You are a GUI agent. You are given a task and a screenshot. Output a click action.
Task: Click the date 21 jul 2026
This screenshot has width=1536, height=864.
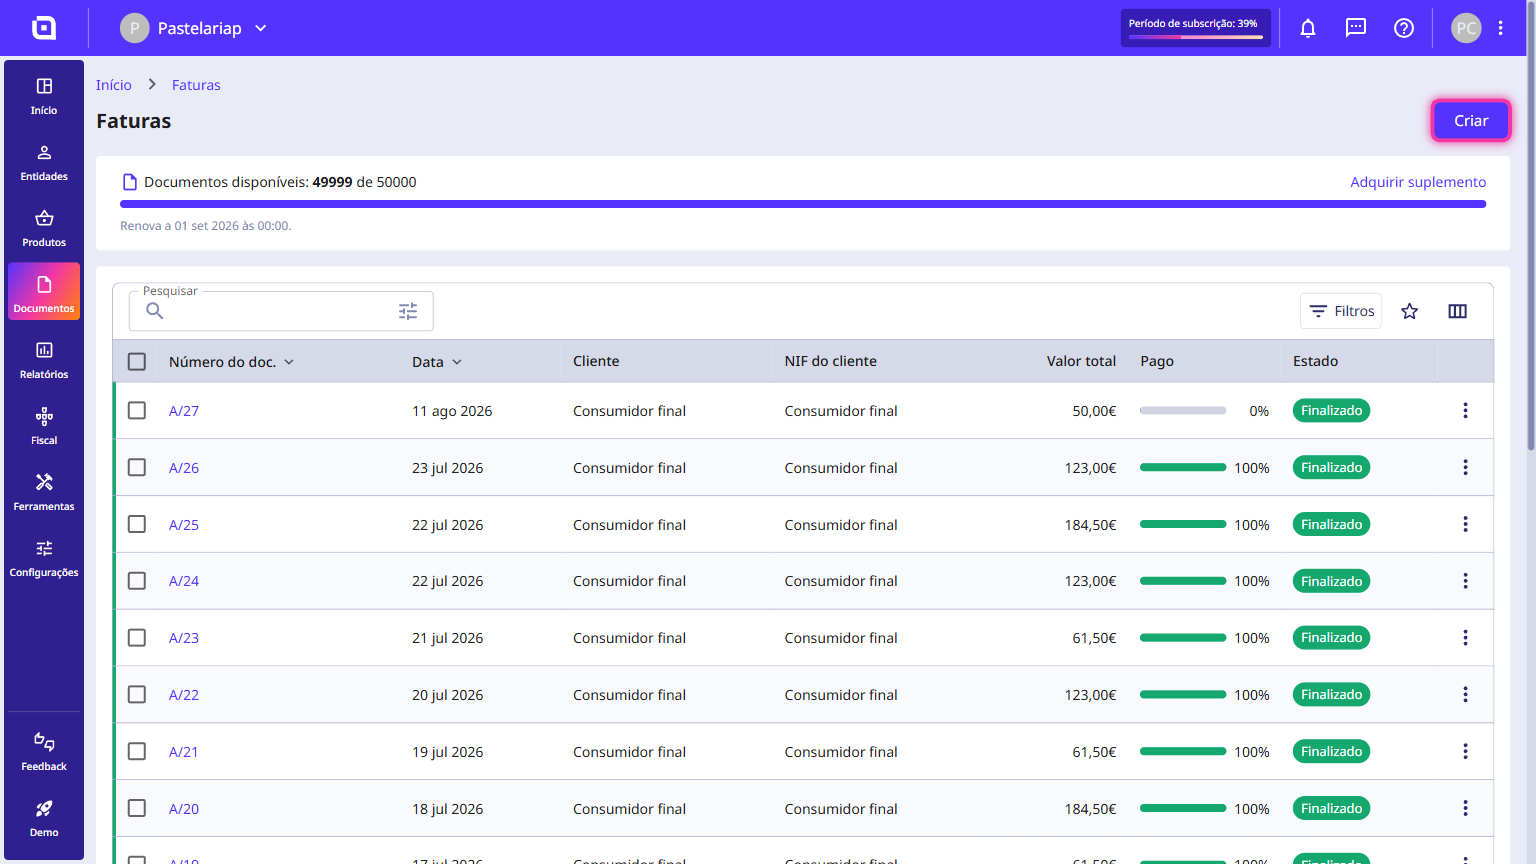[447, 638]
